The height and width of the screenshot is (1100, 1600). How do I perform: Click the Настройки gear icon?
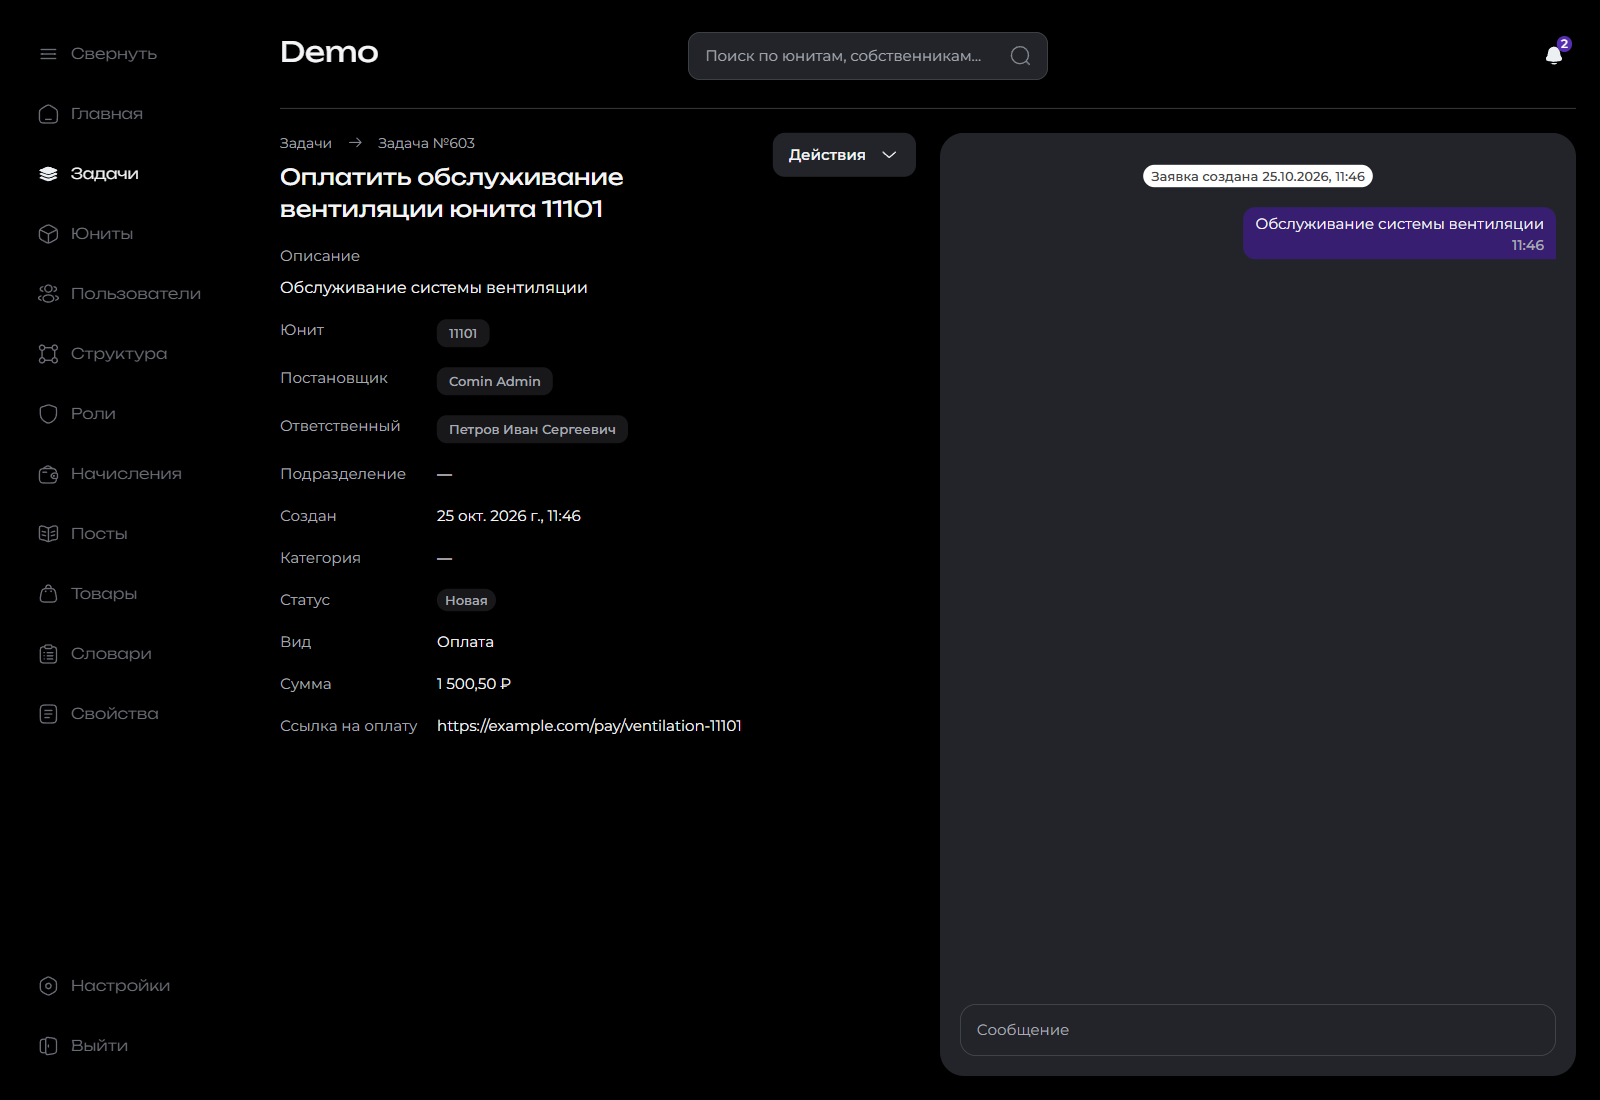click(48, 986)
